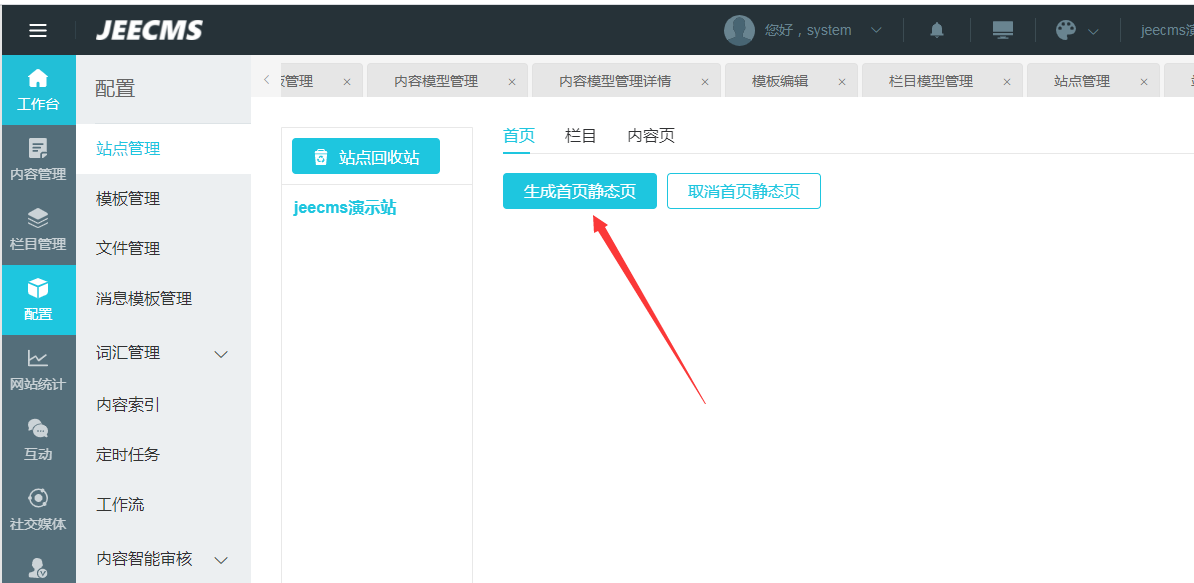
Task: Expand the 词汇管理 chevron
Action: tap(222, 354)
